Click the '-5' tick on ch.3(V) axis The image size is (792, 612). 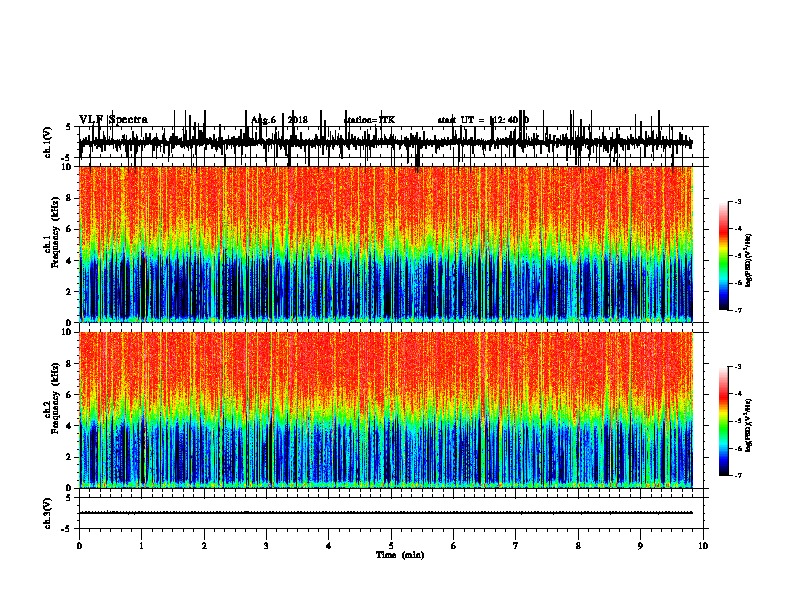(x=67, y=529)
